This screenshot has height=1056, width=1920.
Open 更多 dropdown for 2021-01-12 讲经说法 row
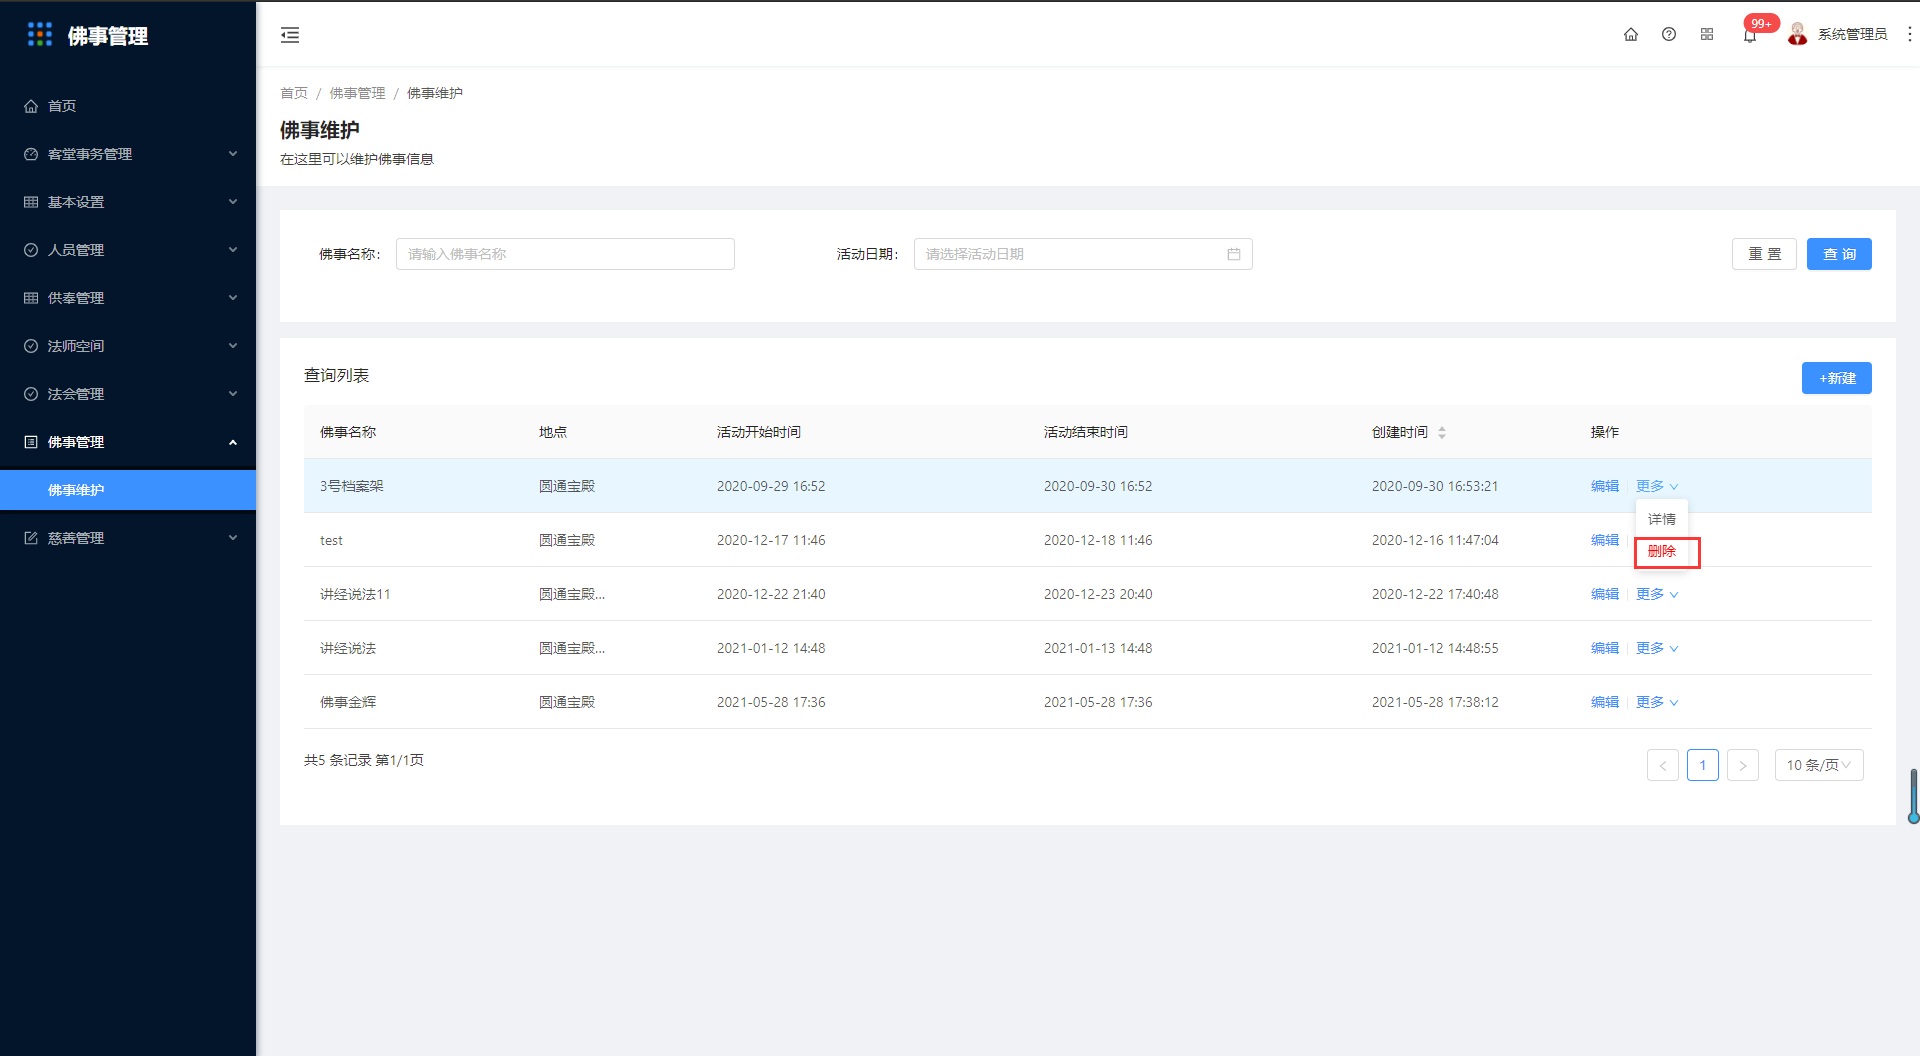pyautogui.click(x=1657, y=648)
